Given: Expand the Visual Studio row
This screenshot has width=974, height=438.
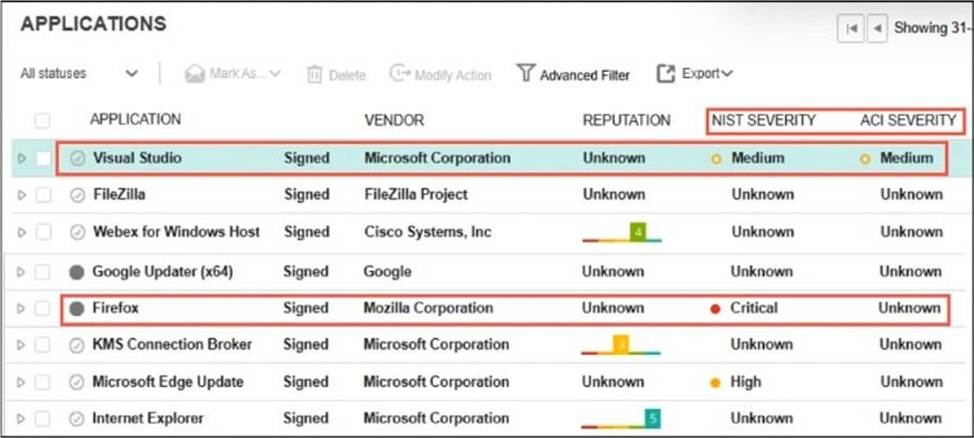Looking at the screenshot, I should [x=22, y=158].
